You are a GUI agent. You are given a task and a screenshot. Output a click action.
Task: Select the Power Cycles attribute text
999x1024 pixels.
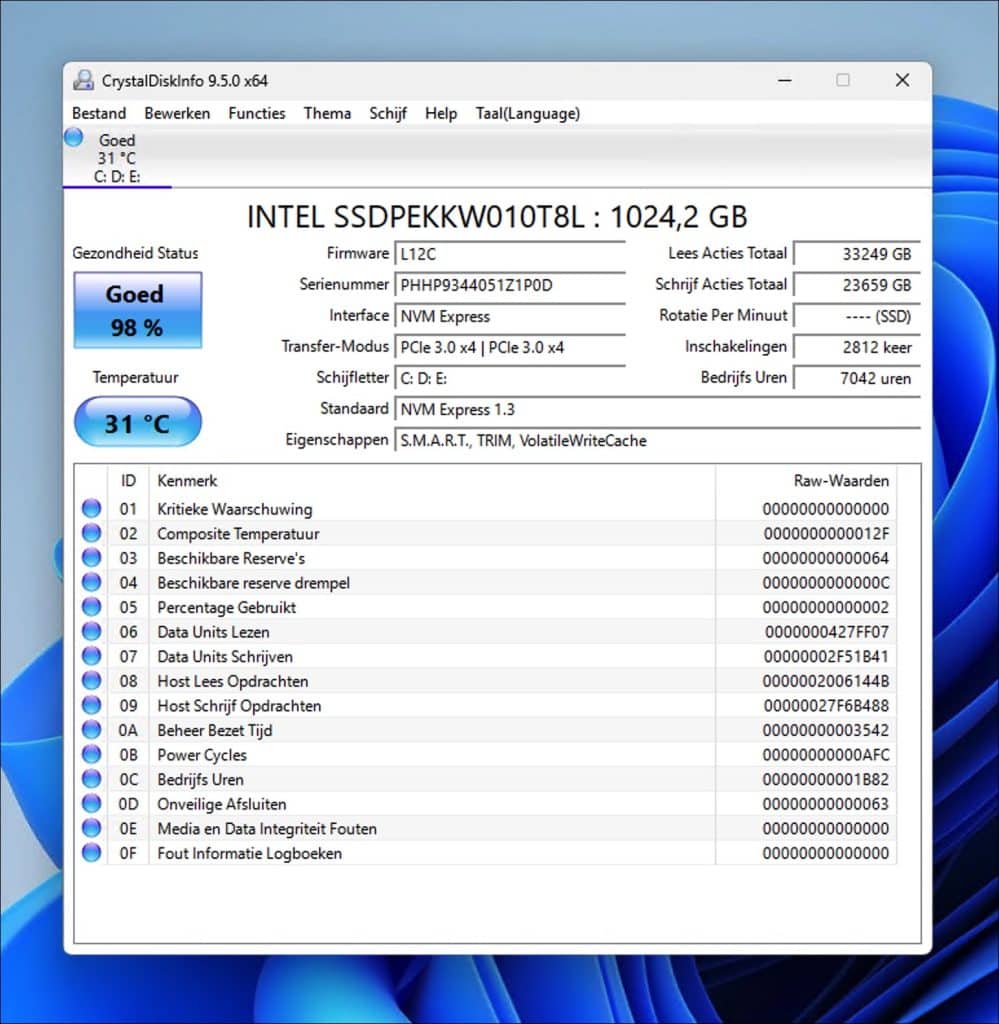click(x=202, y=755)
